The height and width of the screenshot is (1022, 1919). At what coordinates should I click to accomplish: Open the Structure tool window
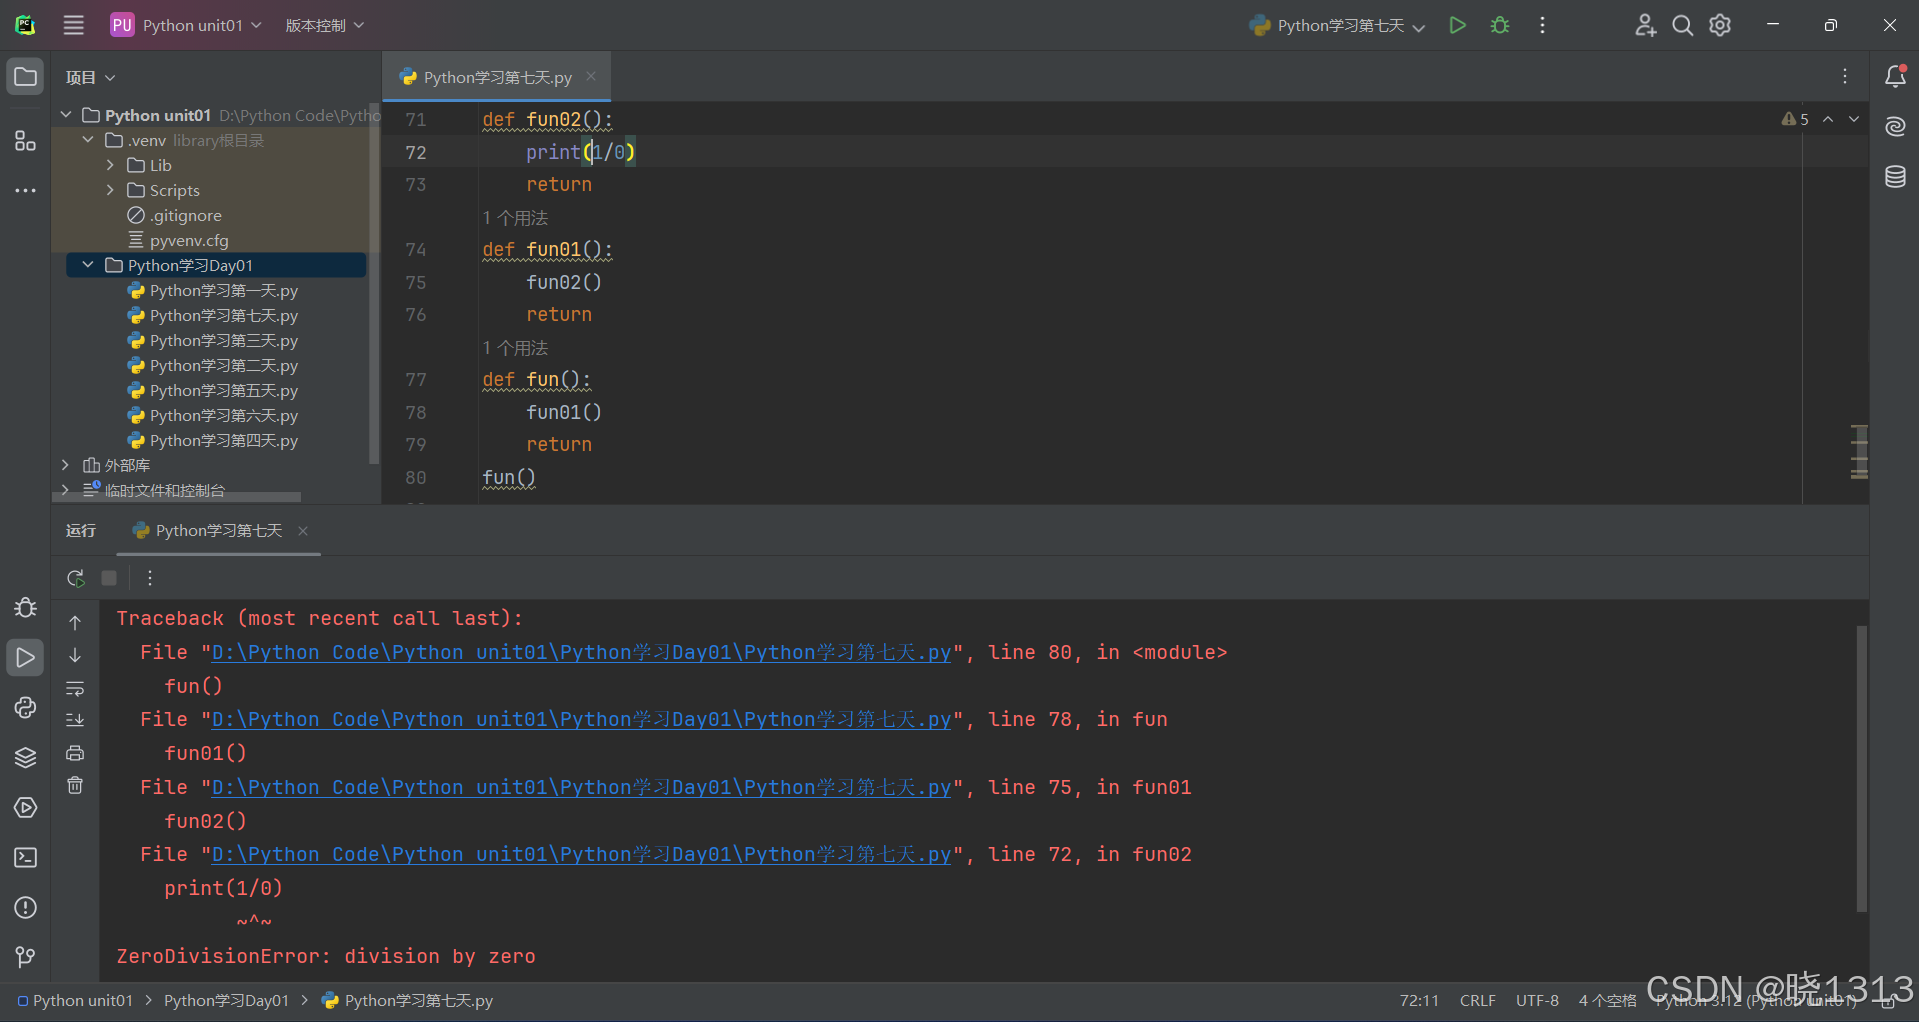(x=25, y=141)
